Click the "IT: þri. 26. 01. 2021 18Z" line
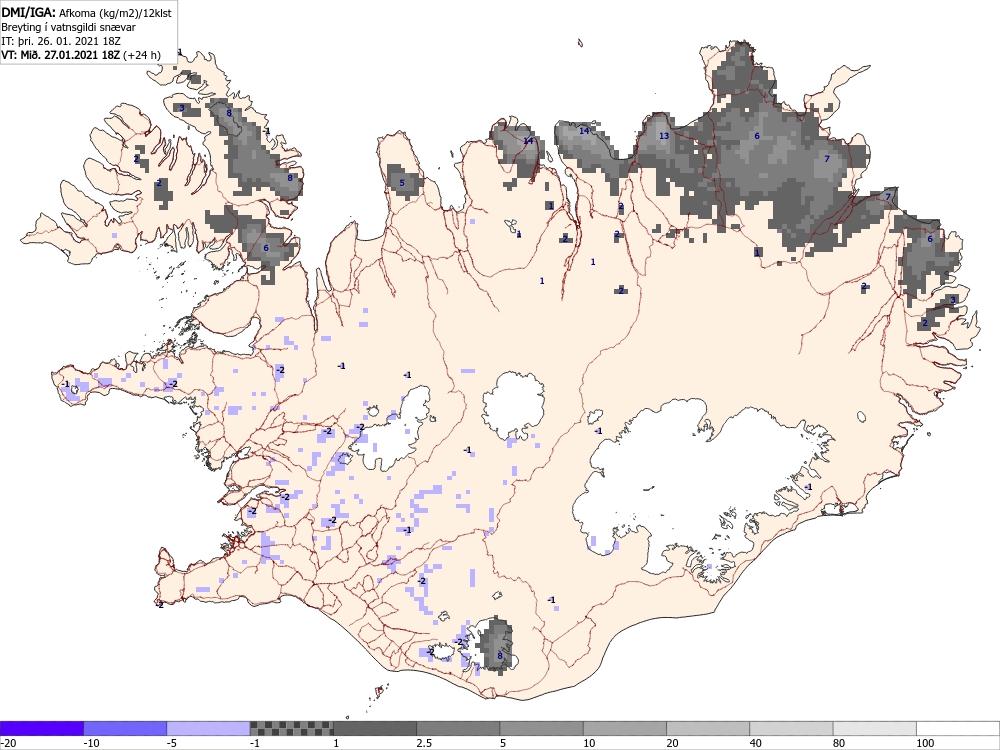Screen dimensions: 1000x750 (61, 41)
